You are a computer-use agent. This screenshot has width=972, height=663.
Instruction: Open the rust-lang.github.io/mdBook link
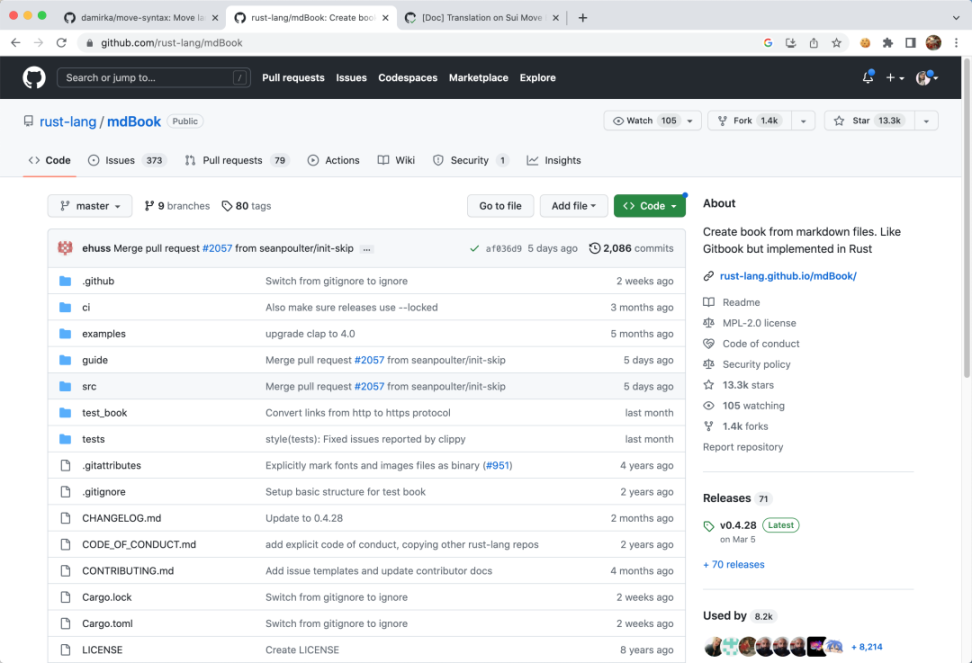point(787,276)
